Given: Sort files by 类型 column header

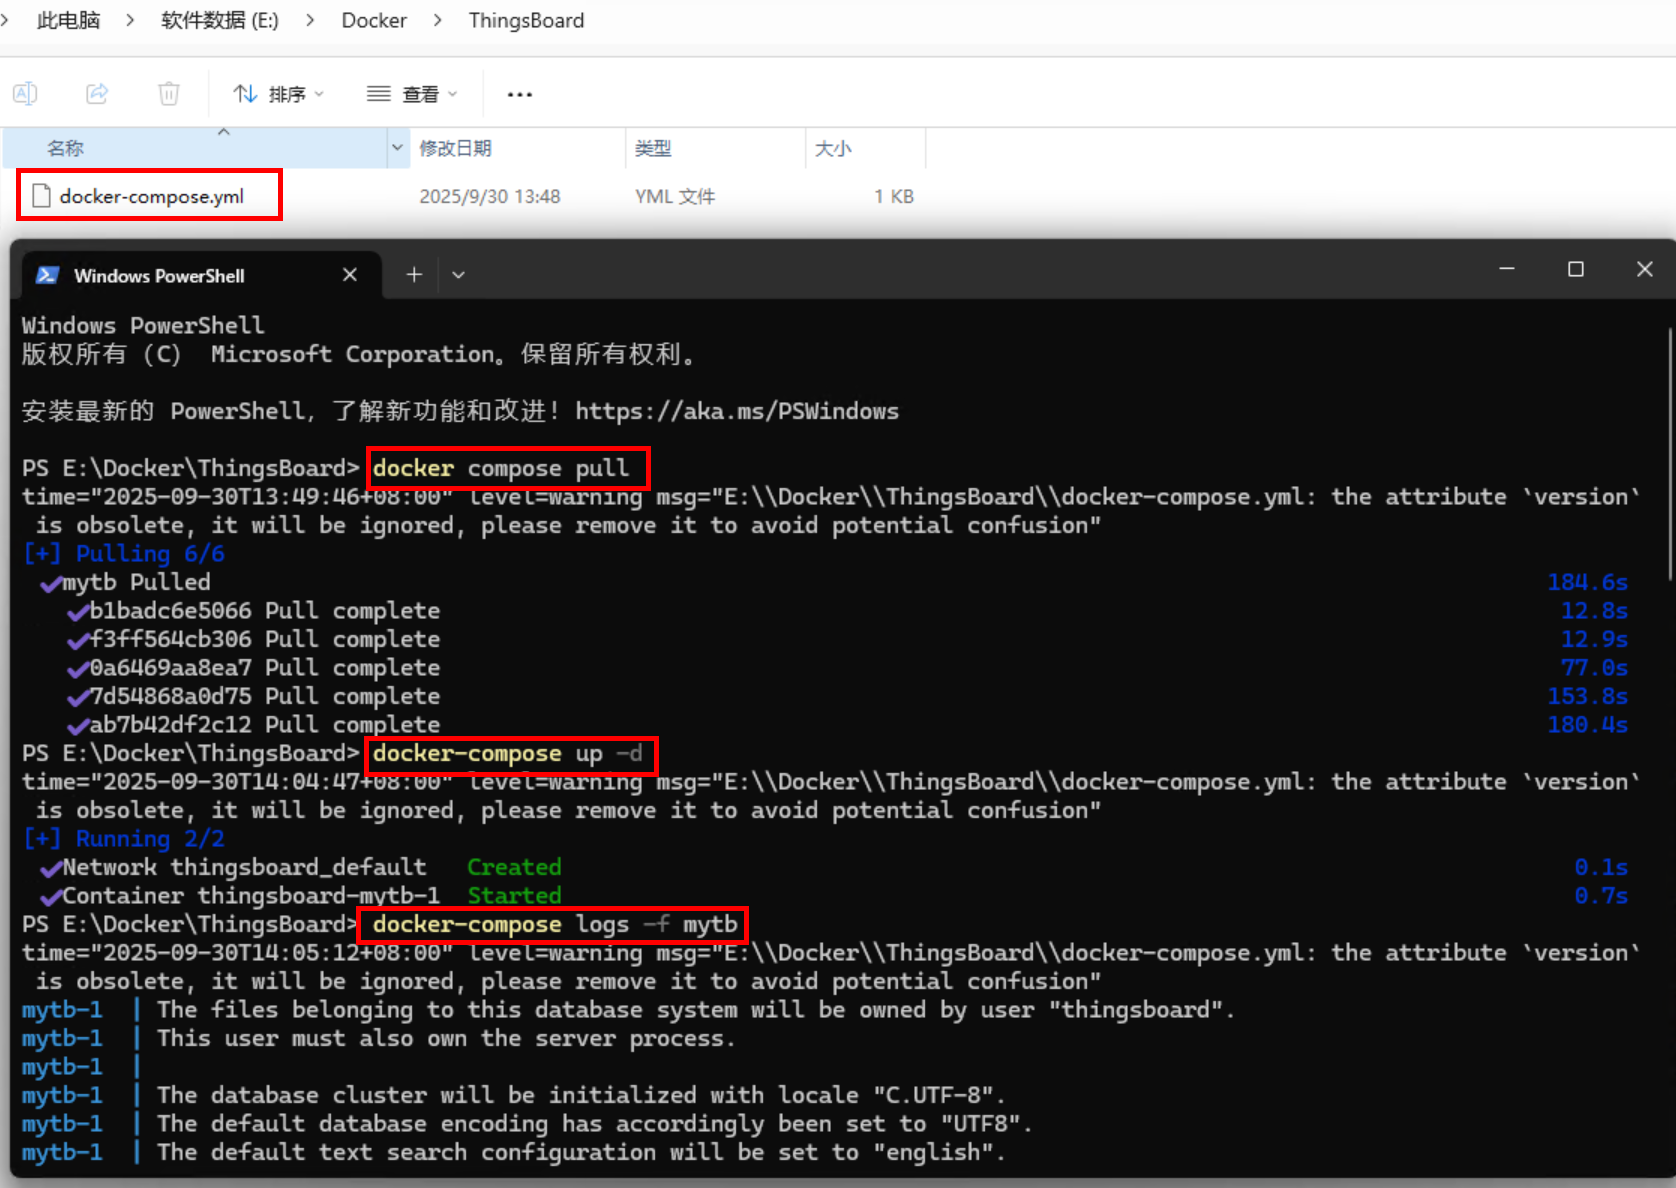Looking at the screenshot, I should coord(716,148).
